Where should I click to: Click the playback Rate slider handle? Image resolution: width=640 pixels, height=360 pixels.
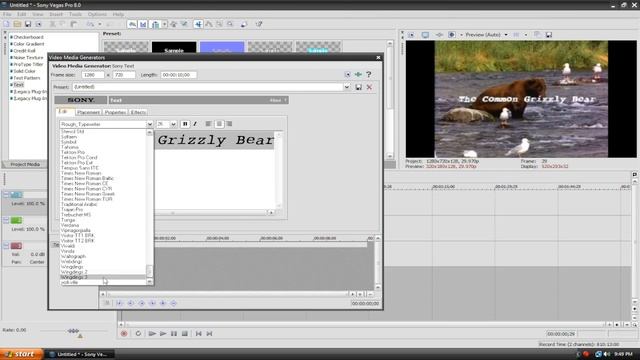(73, 331)
